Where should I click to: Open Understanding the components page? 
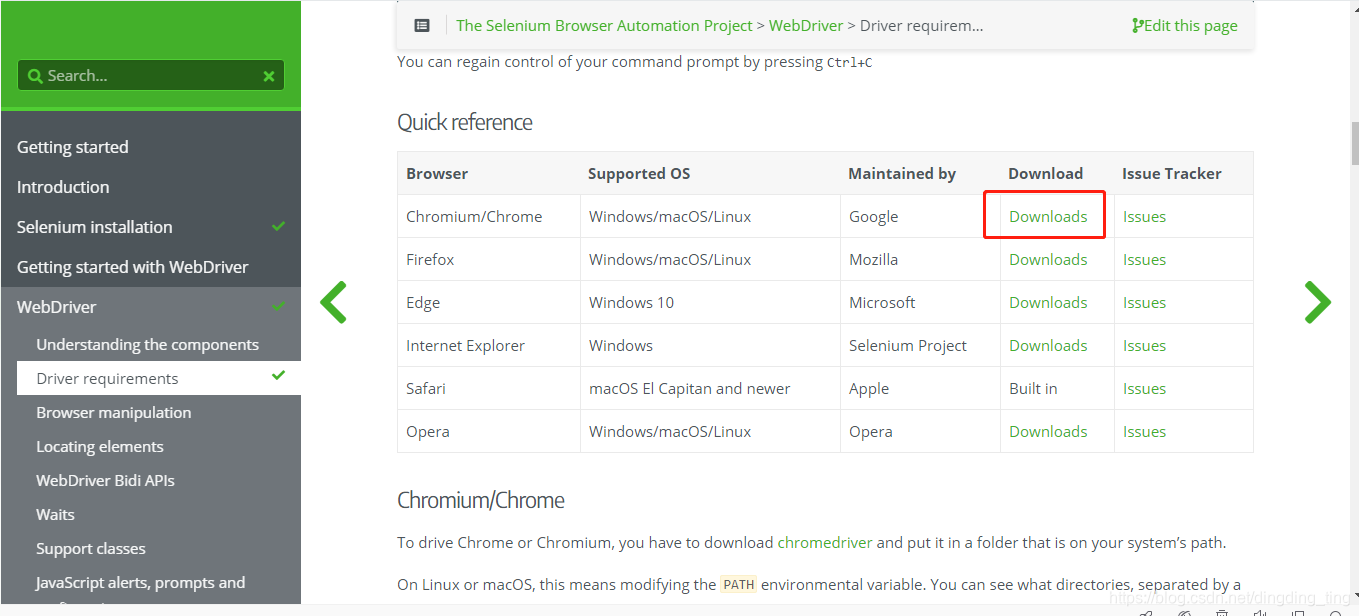pyautogui.click(x=148, y=345)
